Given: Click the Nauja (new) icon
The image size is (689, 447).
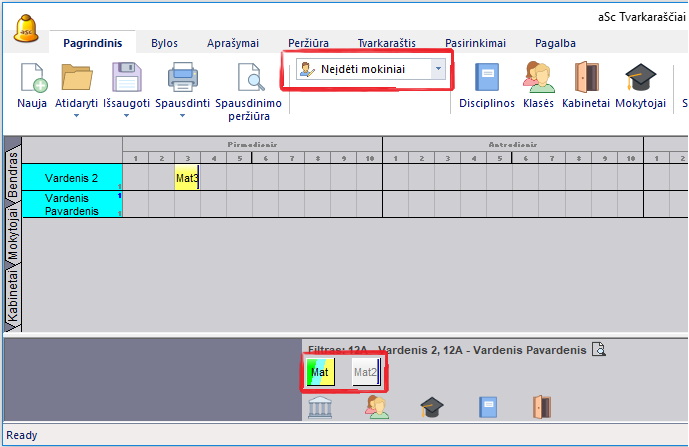Looking at the screenshot, I should pyautogui.click(x=32, y=80).
